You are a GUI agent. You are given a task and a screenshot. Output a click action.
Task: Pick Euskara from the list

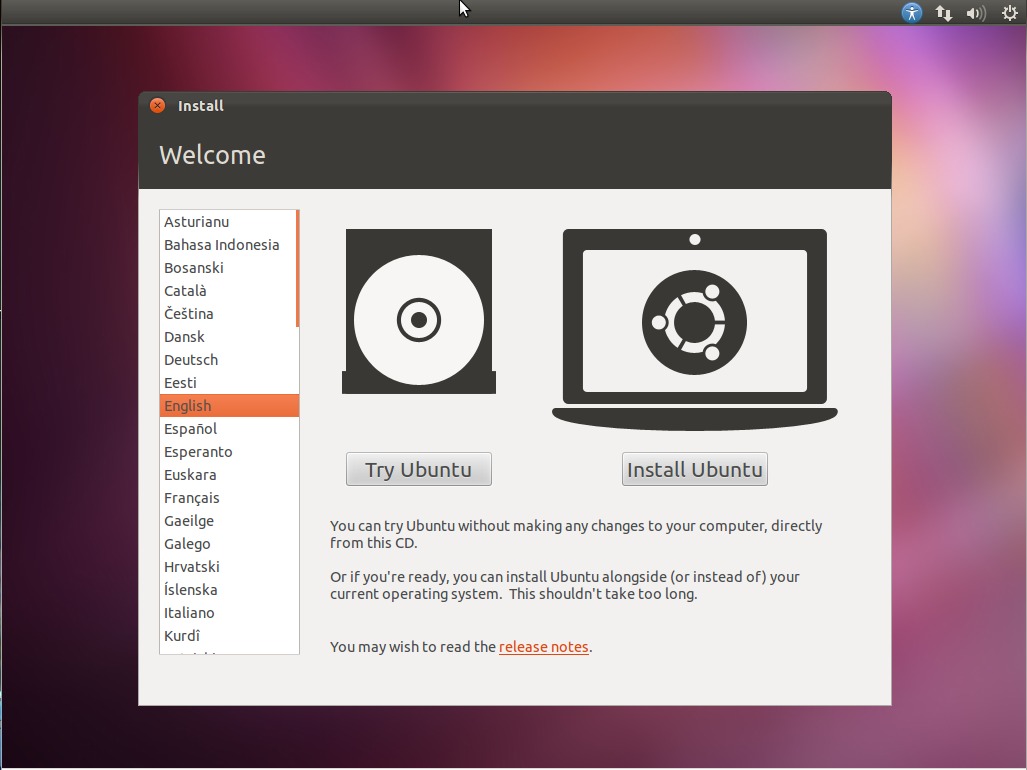(228, 475)
